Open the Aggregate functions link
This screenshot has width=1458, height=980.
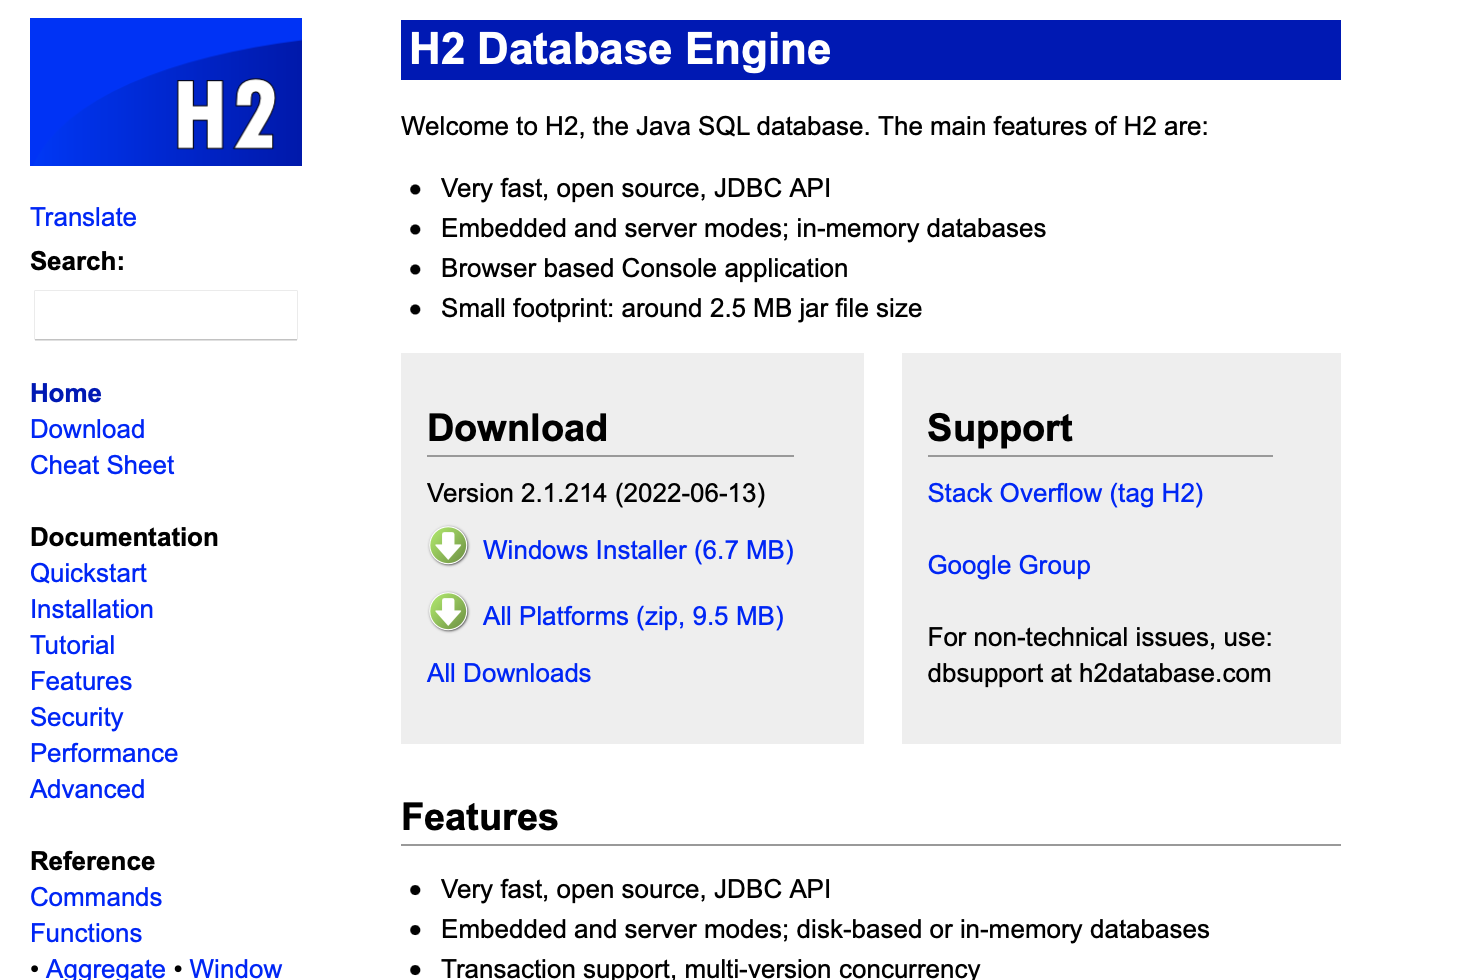pyautogui.click(x=106, y=968)
